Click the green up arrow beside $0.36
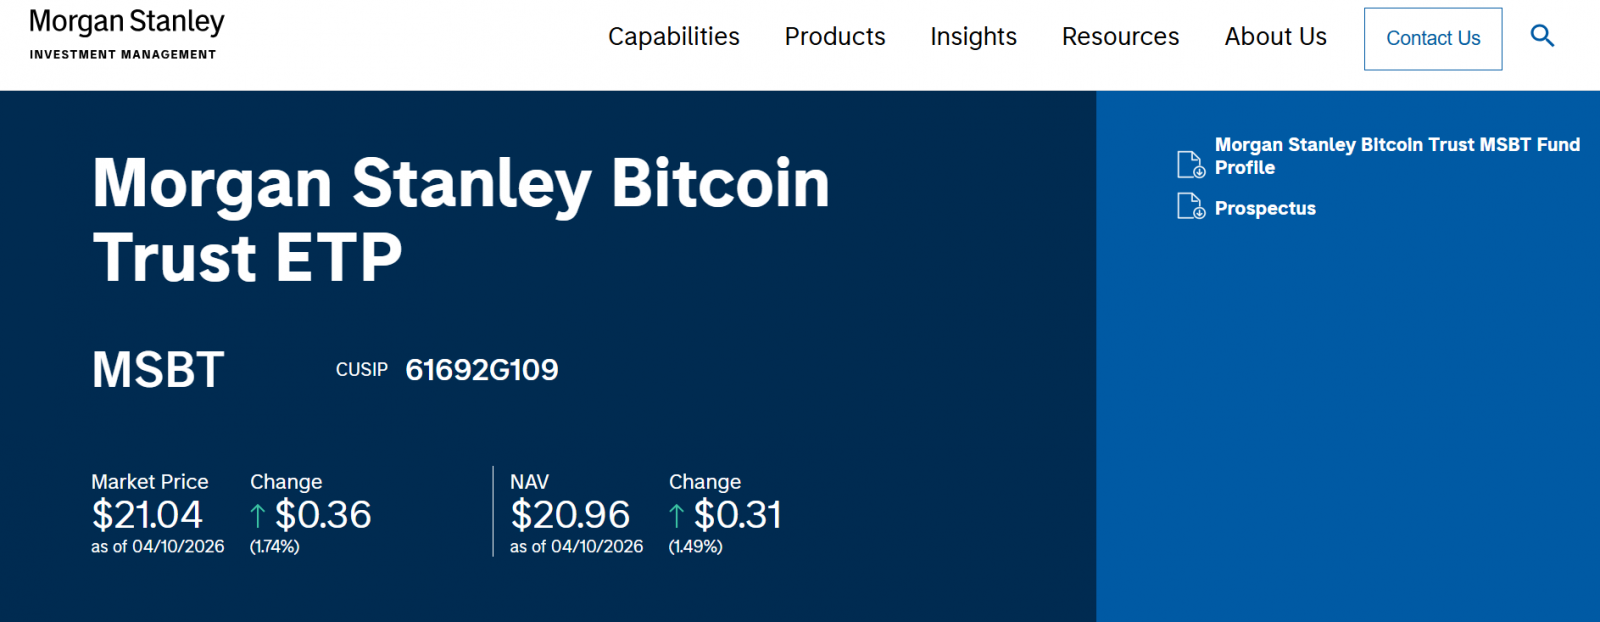 point(258,516)
